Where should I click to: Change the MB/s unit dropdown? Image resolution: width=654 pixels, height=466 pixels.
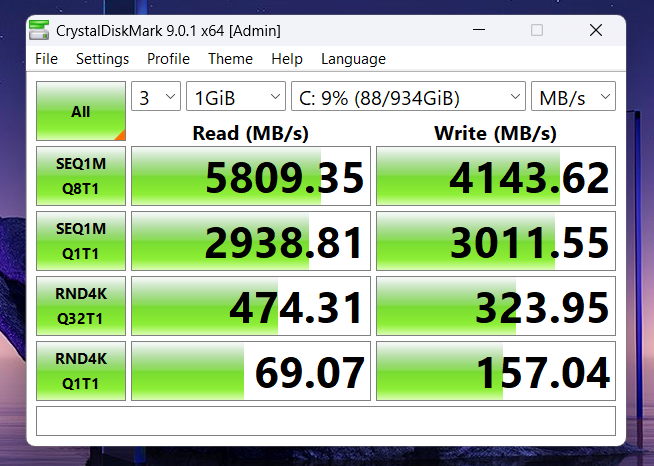pyautogui.click(x=573, y=98)
